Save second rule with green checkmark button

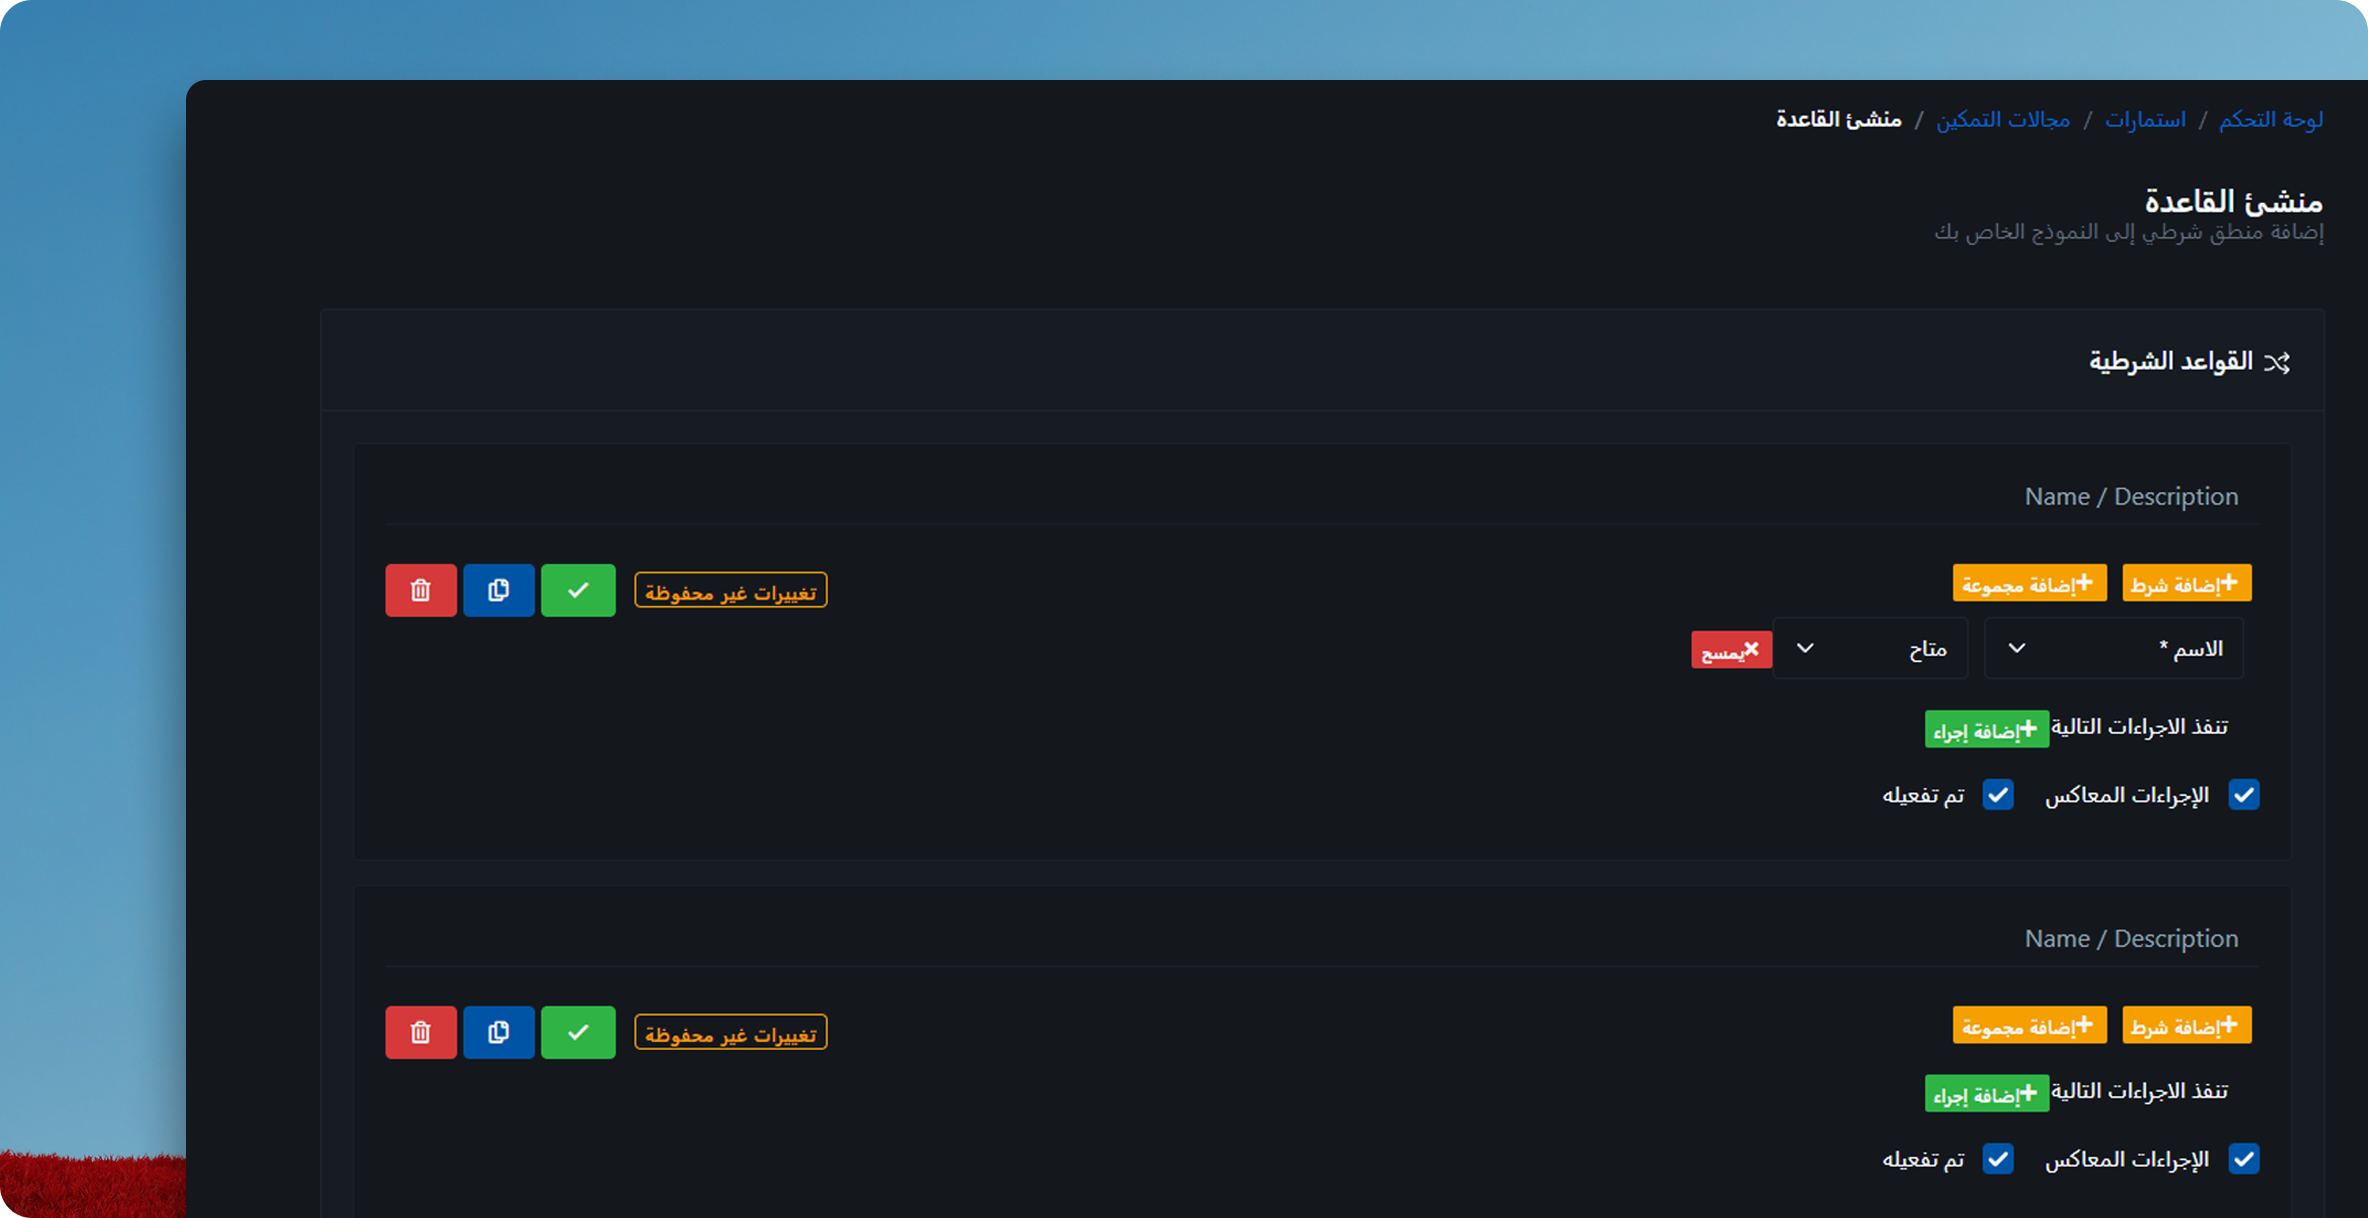point(578,1032)
